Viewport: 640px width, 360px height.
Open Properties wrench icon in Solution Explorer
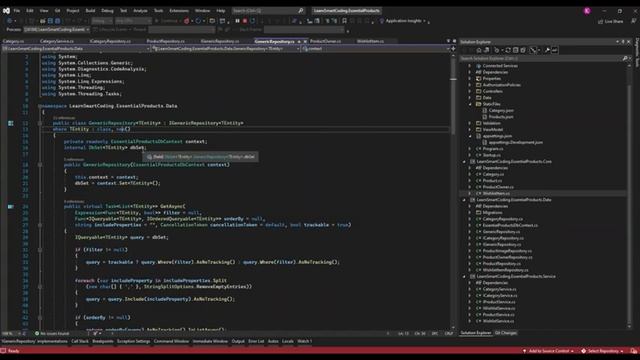547,50
